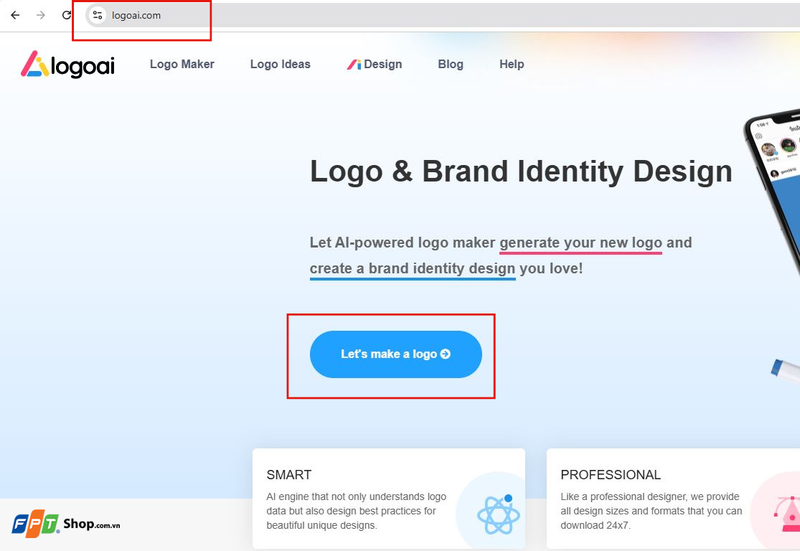Click the logoai logo in header
800x551 pixels.
click(x=68, y=65)
